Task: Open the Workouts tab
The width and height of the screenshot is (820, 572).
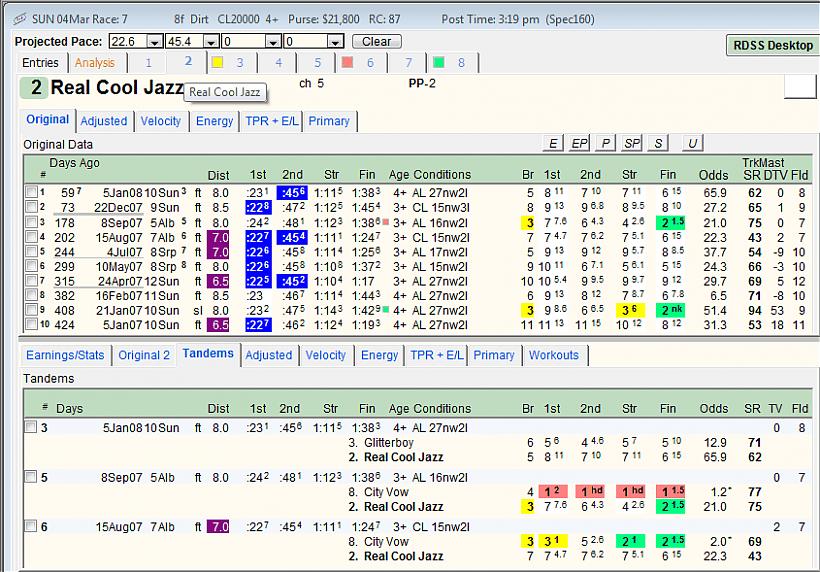Action: (554, 355)
